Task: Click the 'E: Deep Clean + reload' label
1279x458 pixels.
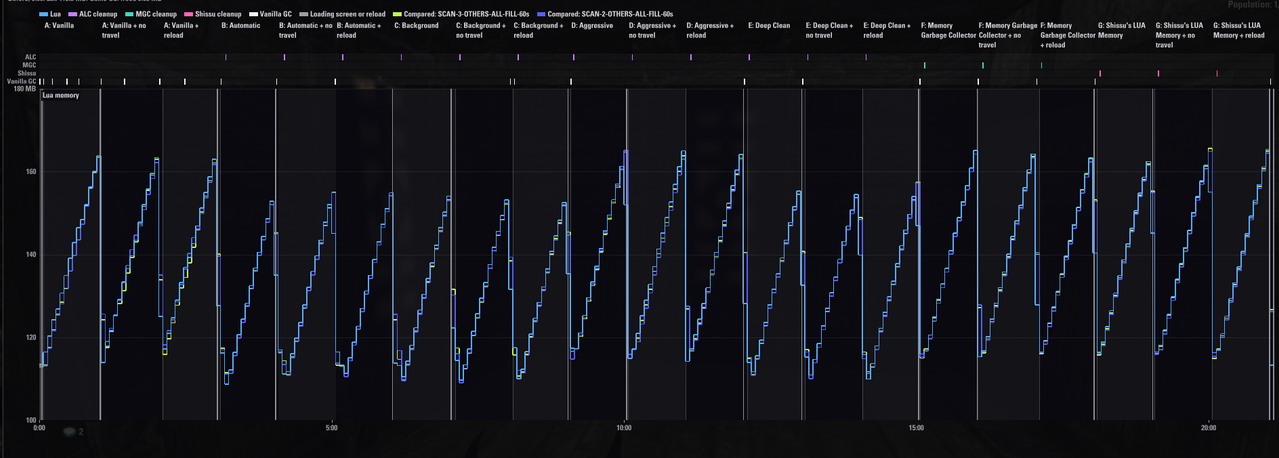Action: tap(887, 30)
